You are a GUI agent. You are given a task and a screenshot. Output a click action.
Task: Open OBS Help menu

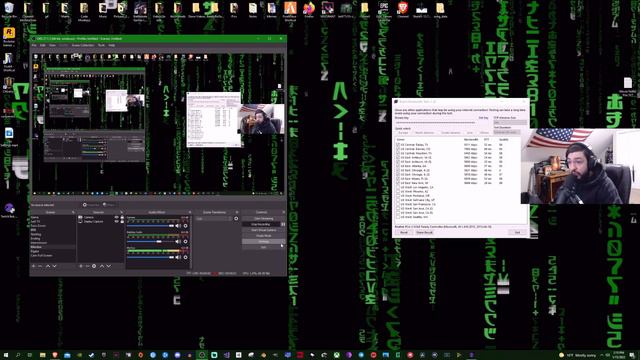coord(111,45)
